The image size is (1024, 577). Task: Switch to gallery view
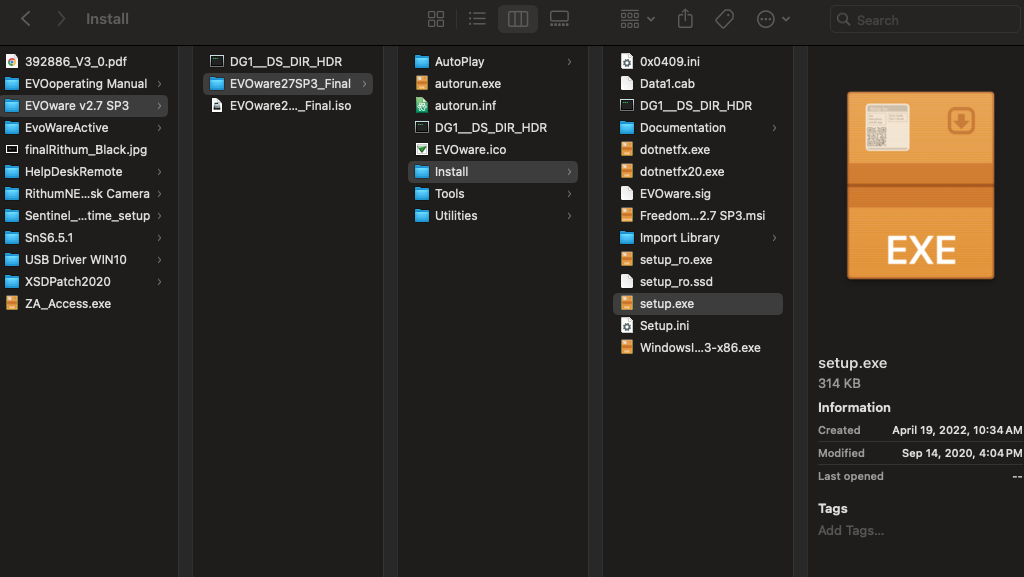coord(559,19)
